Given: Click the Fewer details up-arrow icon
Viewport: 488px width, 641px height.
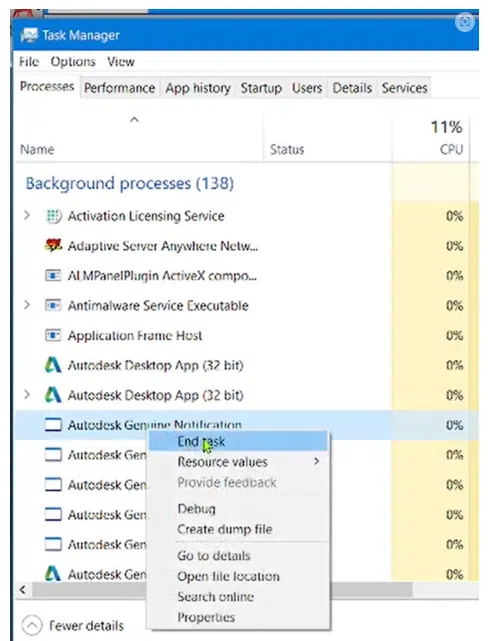Looking at the screenshot, I should 32,625.
